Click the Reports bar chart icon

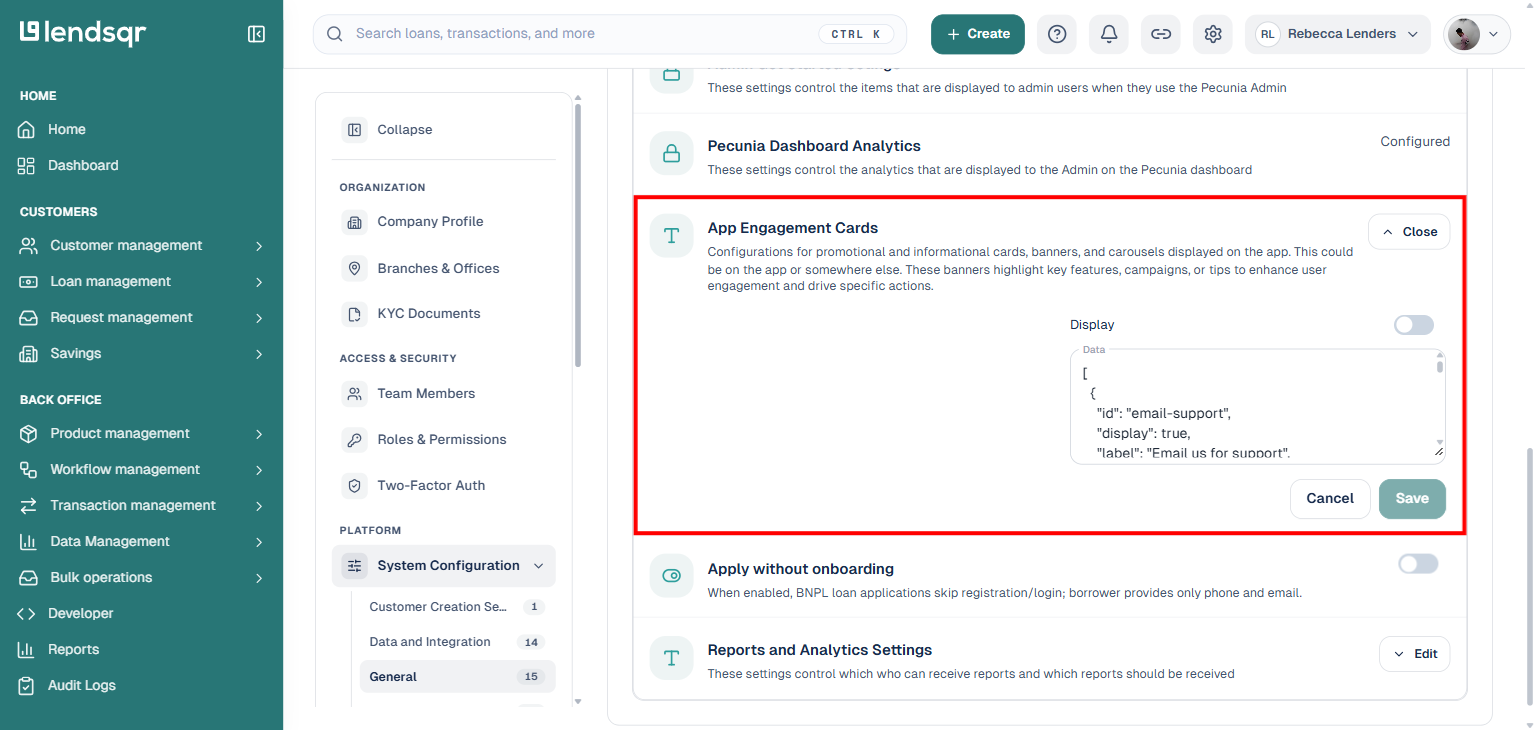click(26, 649)
